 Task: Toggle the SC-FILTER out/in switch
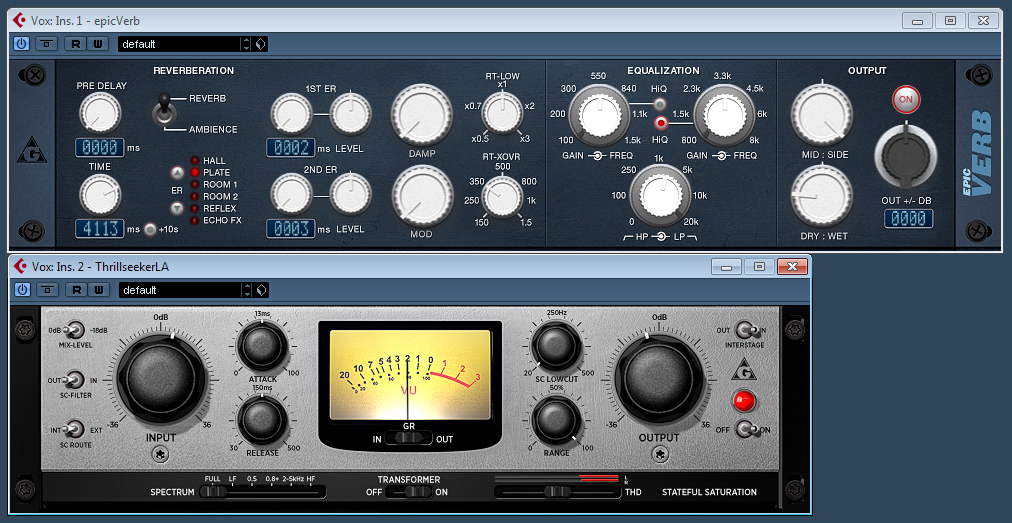pyautogui.click(x=74, y=380)
